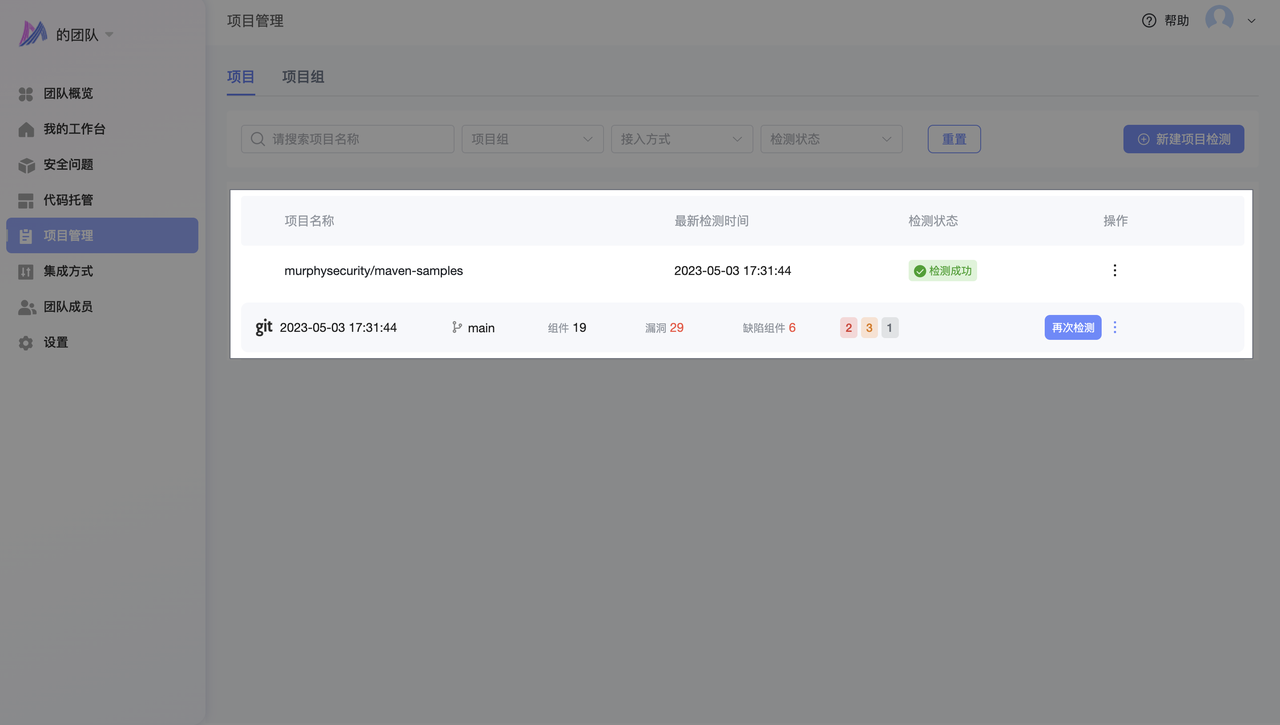Click the 再次检测 button
Viewport: 1280px width, 725px height.
click(x=1072, y=327)
